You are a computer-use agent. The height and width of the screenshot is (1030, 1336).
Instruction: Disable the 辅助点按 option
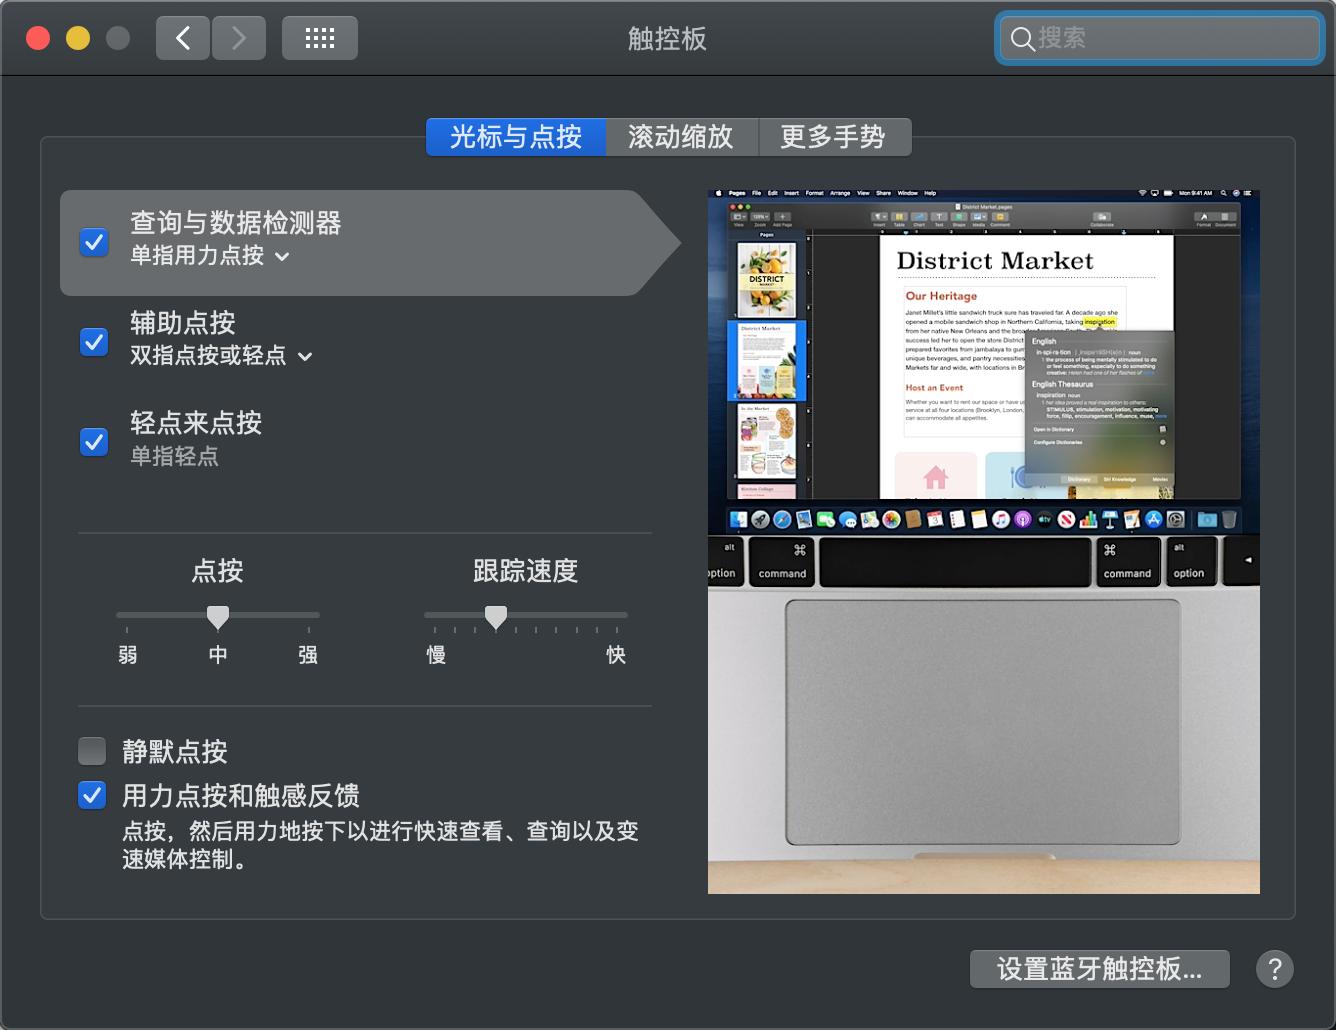click(x=93, y=341)
